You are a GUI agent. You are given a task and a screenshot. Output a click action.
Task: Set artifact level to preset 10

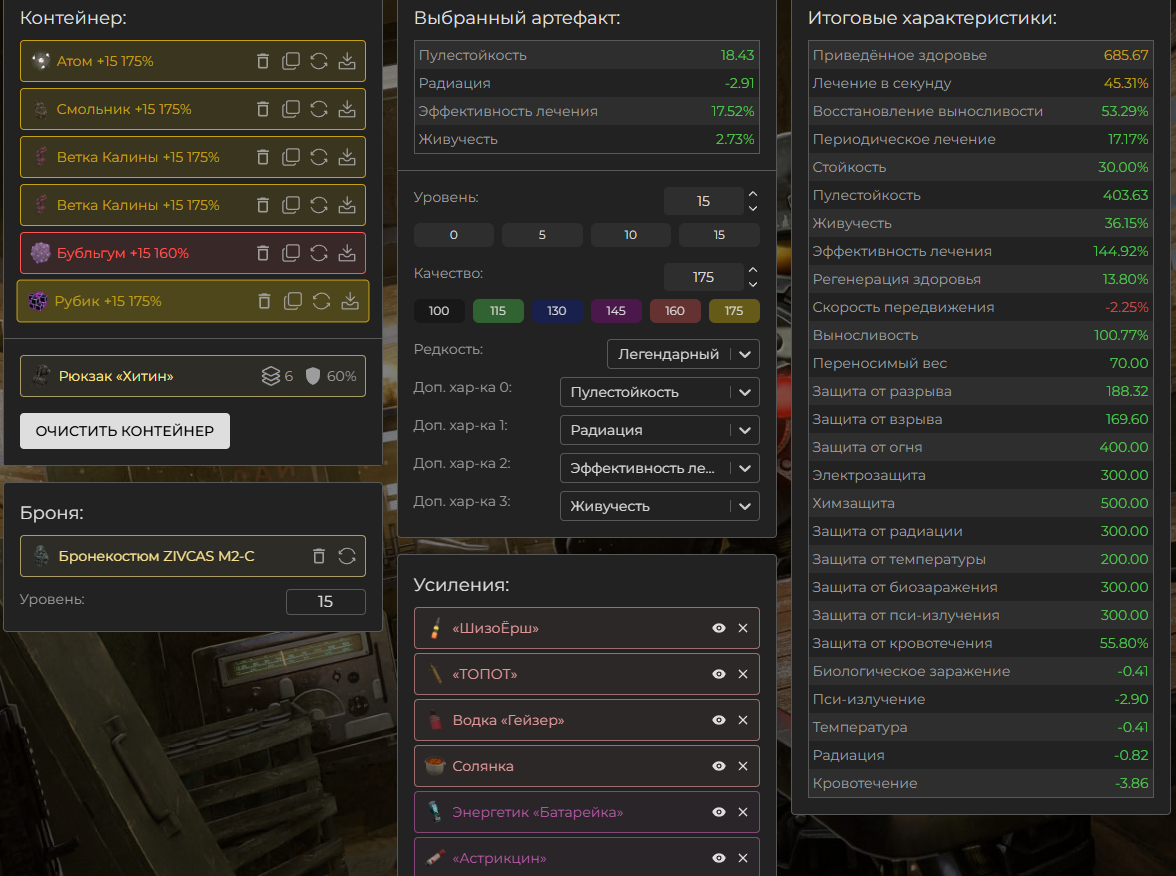click(631, 235)
